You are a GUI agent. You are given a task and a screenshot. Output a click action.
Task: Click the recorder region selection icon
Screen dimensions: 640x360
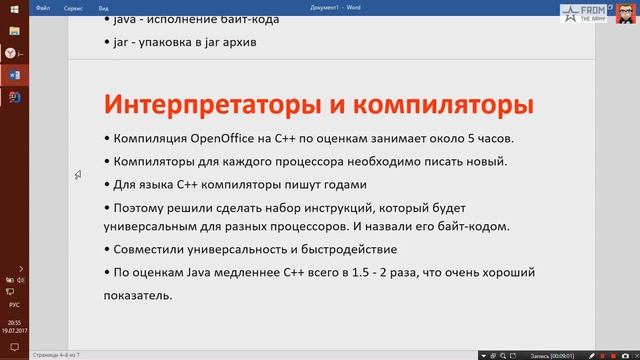click(513, 356)
